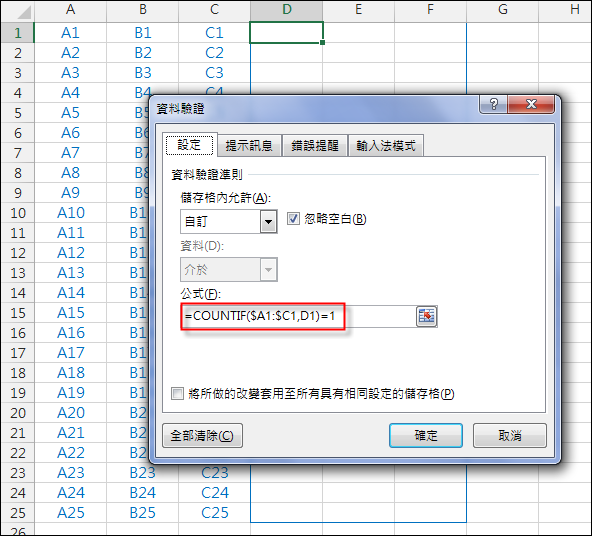Select column A header
Viewport: 592px width, 536px height.
(x=70, y=10)
